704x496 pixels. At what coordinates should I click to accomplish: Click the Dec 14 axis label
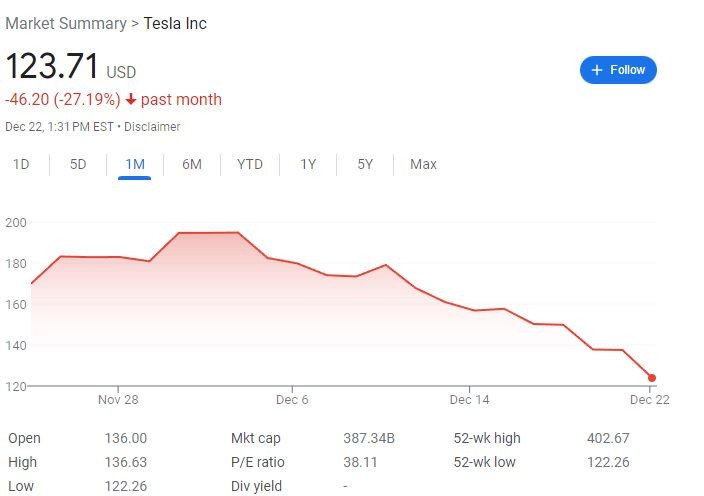469,400
